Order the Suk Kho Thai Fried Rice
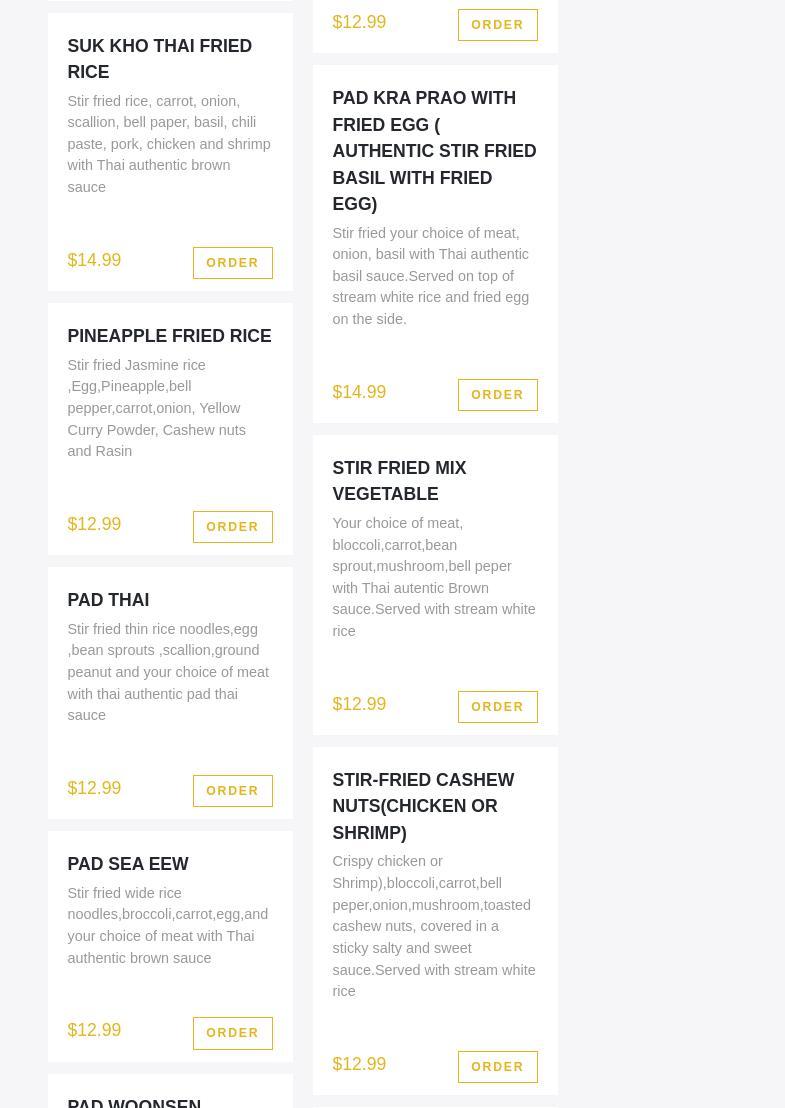 coord(232,263)
